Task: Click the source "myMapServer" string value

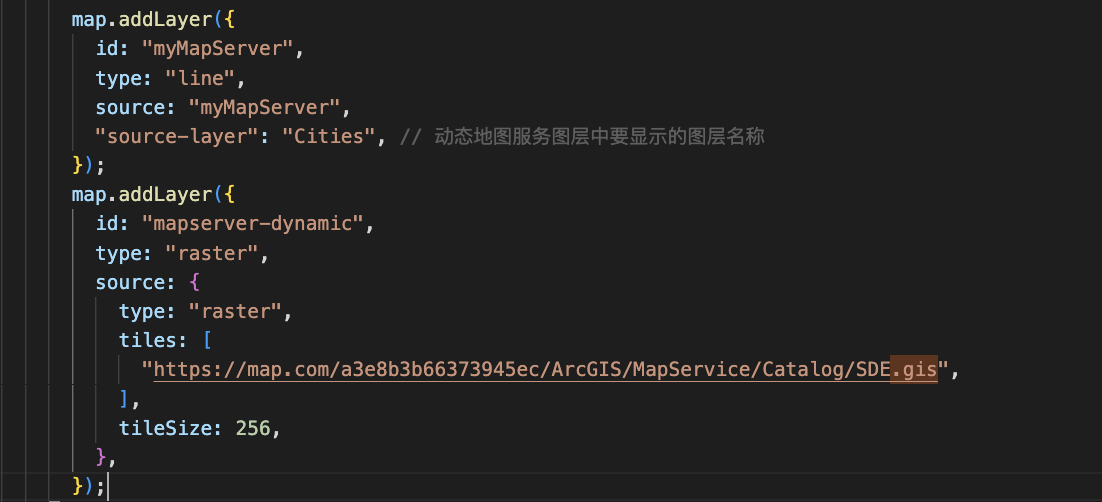Action: [x=264, y=108]
